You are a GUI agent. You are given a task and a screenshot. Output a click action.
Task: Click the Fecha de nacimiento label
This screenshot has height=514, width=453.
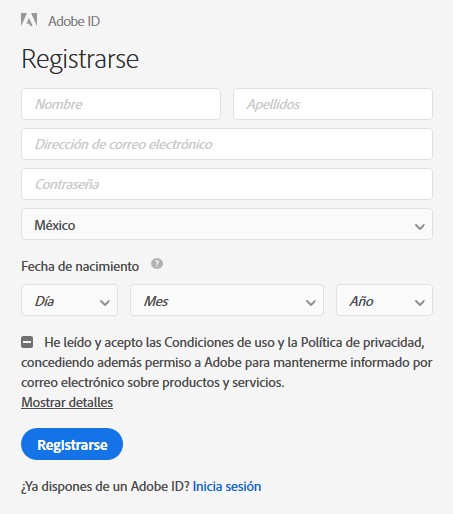click(80, 266)
